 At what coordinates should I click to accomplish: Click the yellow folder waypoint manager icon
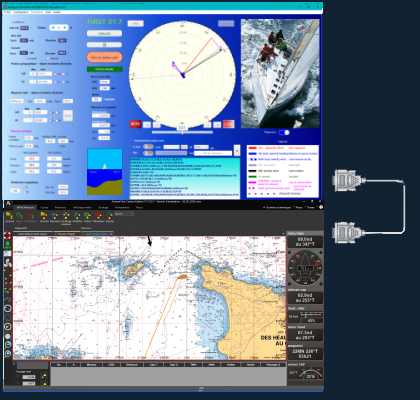pos(9,216)
